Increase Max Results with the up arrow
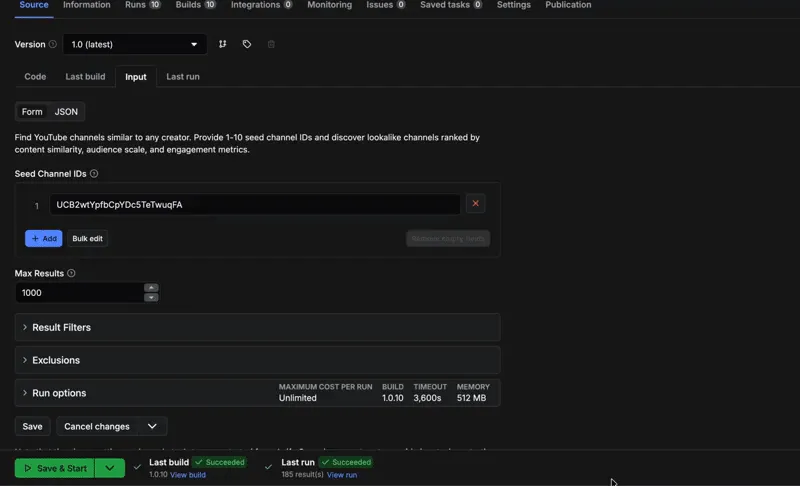800x486 pixels. pos(151,288)
